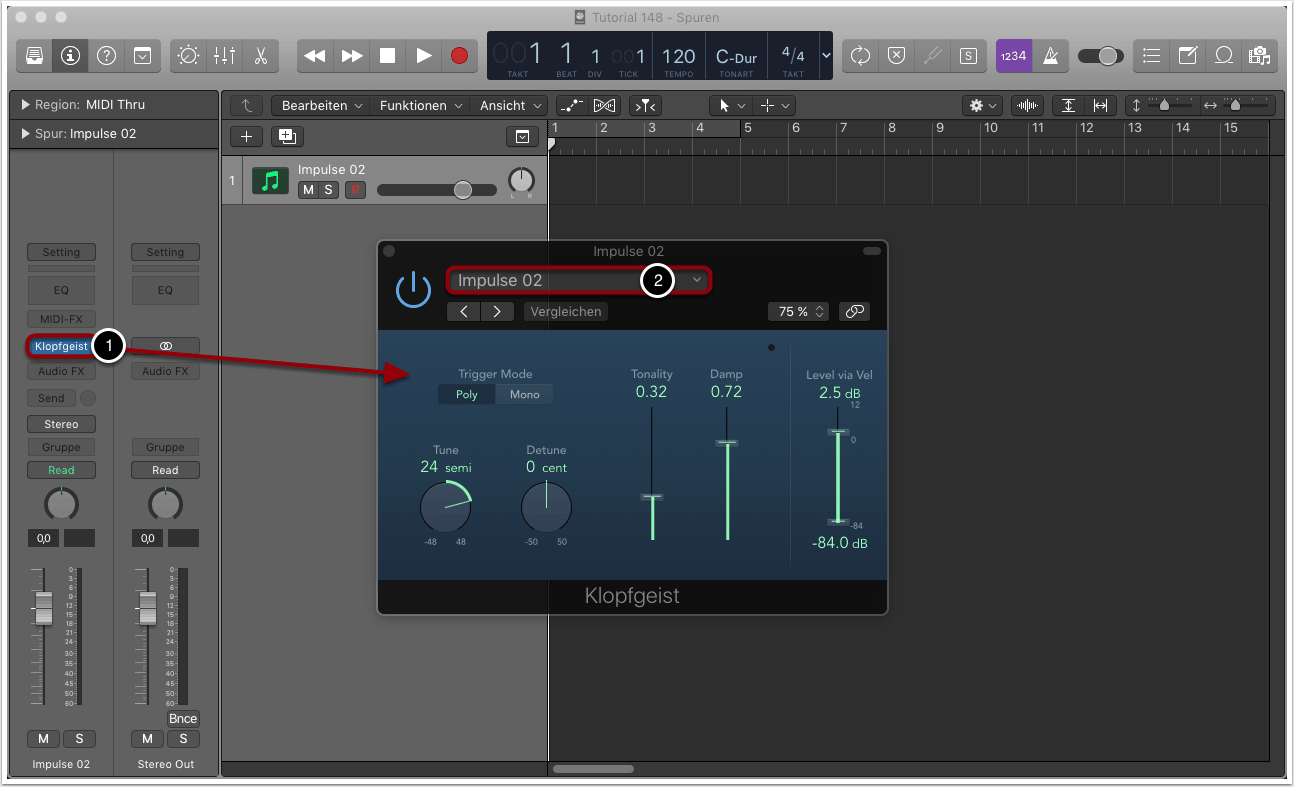Open the Bearbeiten menu
This screenshot has width=1294, height=787.
click(320, 105)
